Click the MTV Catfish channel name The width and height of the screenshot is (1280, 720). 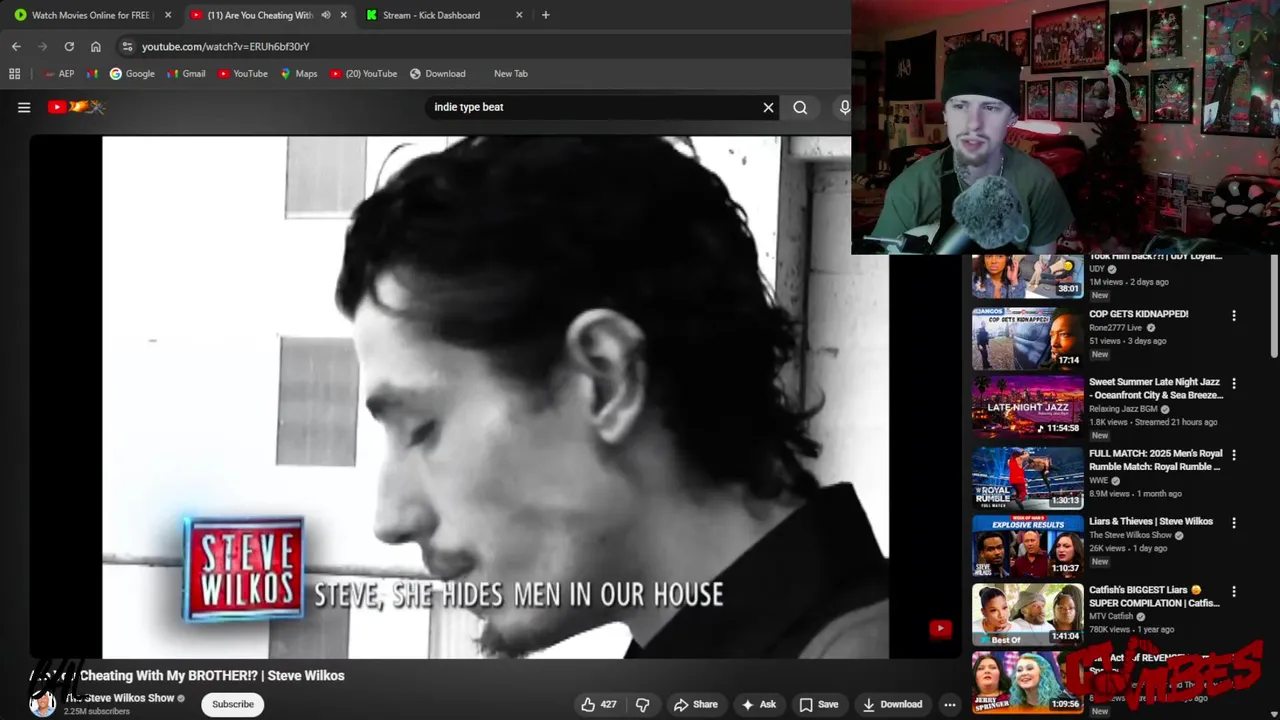coord(1111,616)
